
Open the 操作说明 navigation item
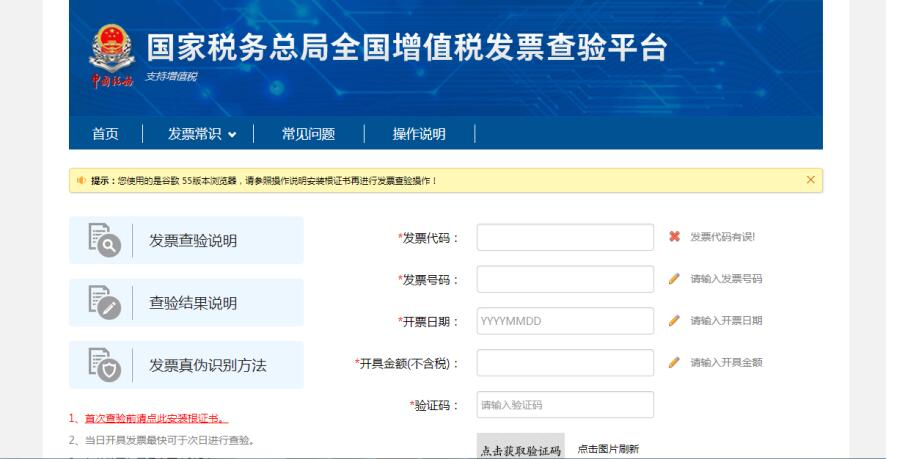[x=418, y=134]
